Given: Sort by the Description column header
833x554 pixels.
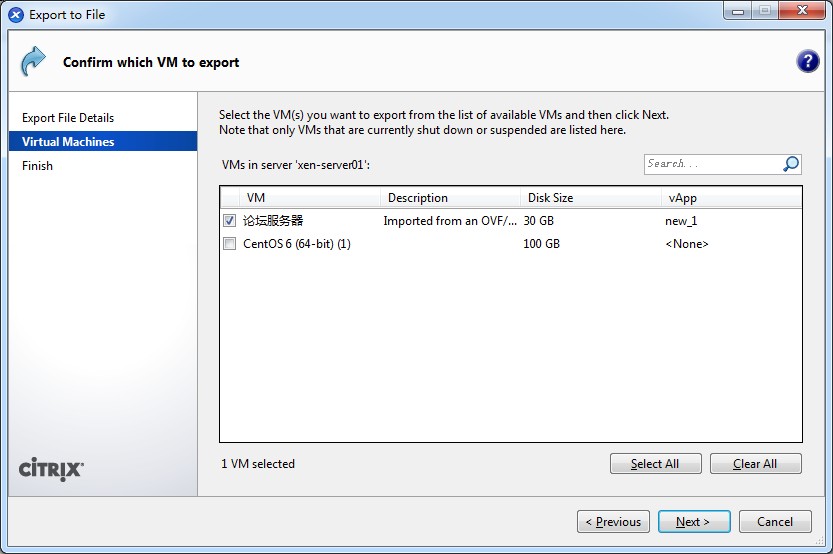Looking at the screenshot, I should [x=450, y=198].
